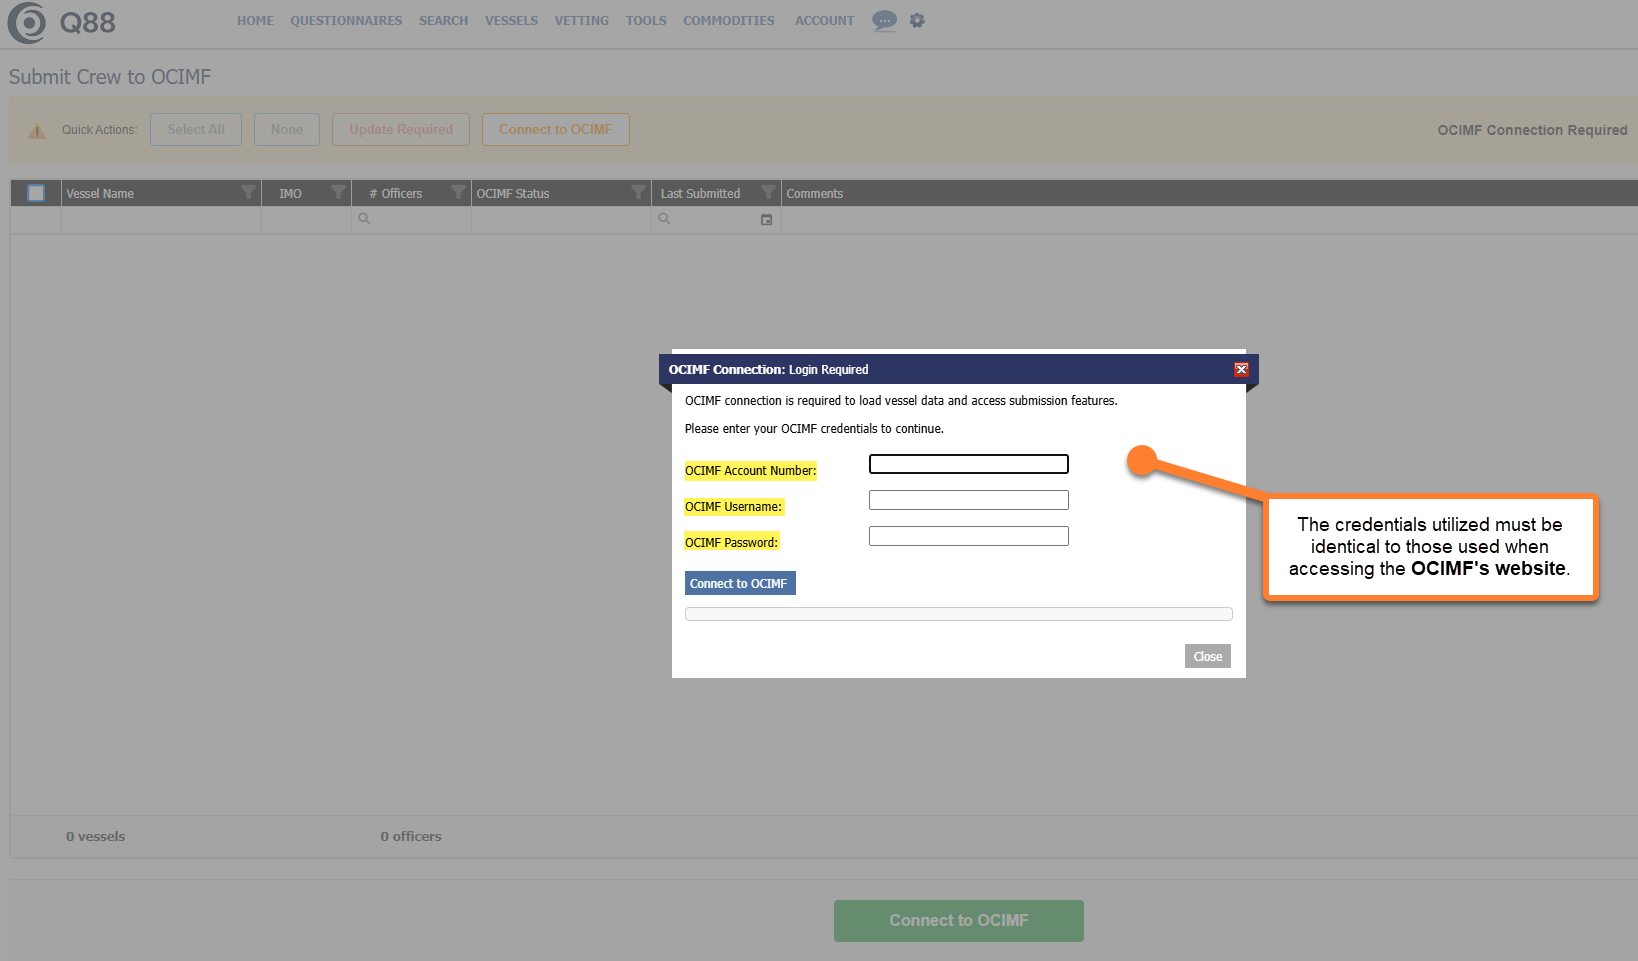The width and height of the screenshot is (1638, 961).
Task: Open the Last Submitted calendar picker icon
Action: [766, 219]
